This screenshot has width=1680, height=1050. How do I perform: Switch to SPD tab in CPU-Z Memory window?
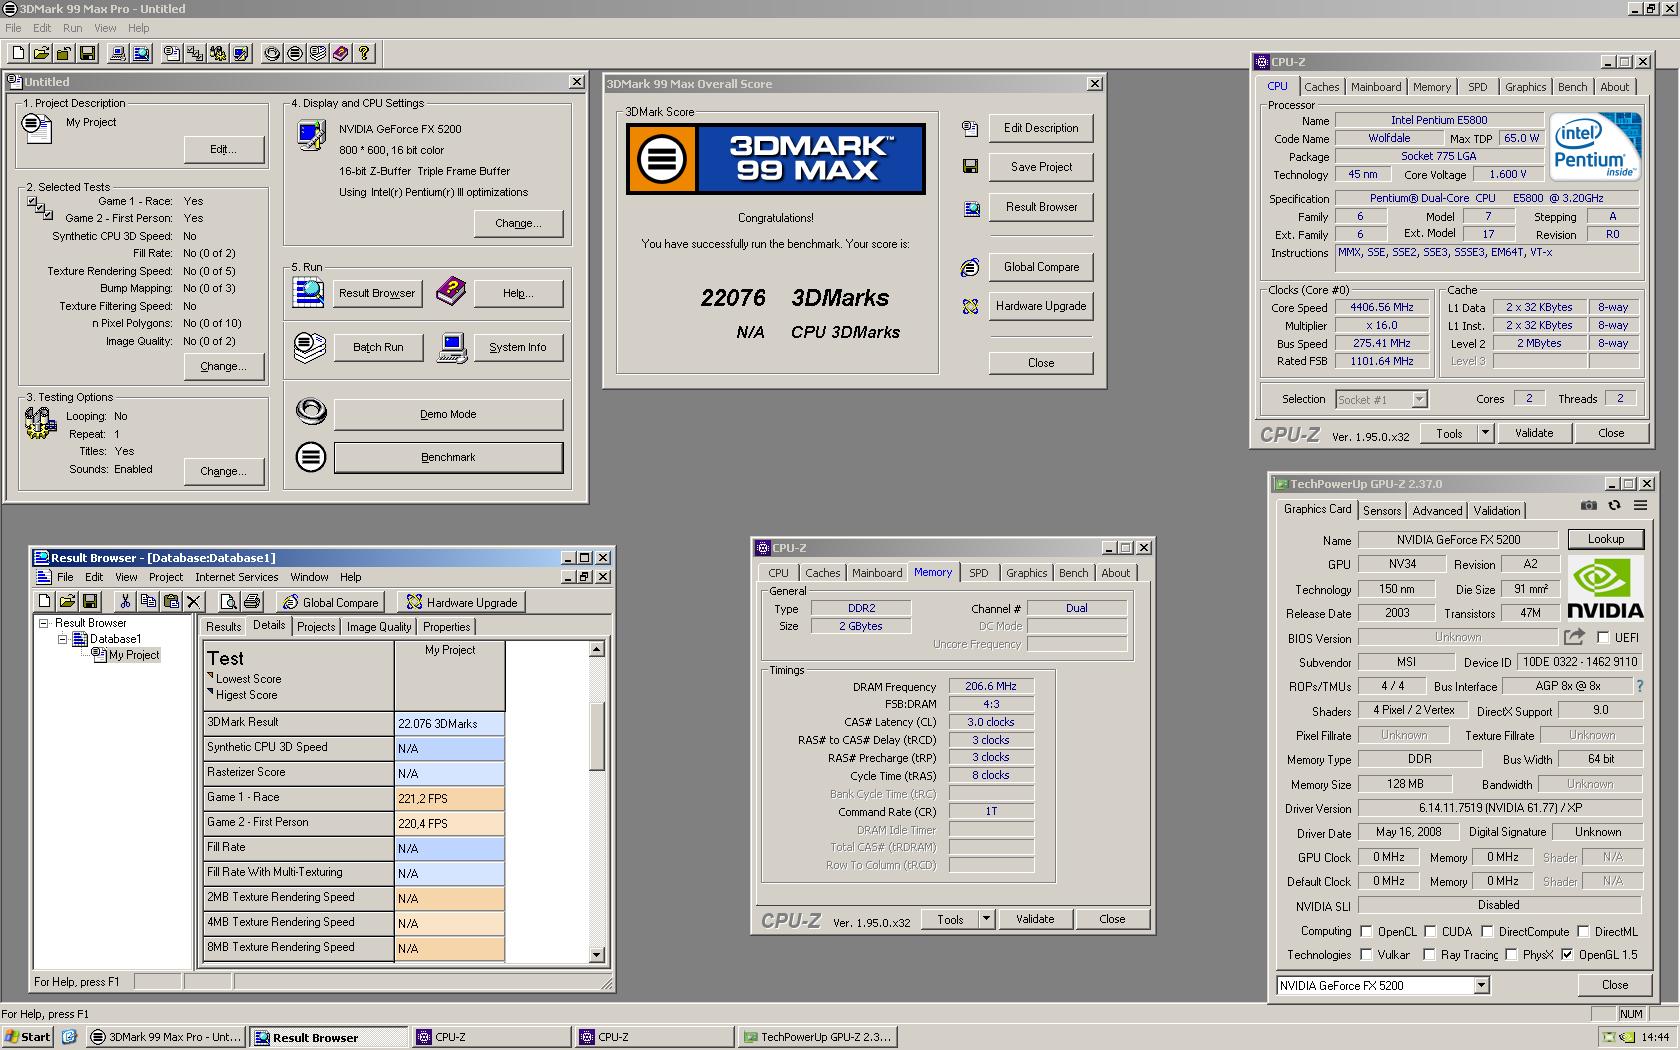point(979,573)
